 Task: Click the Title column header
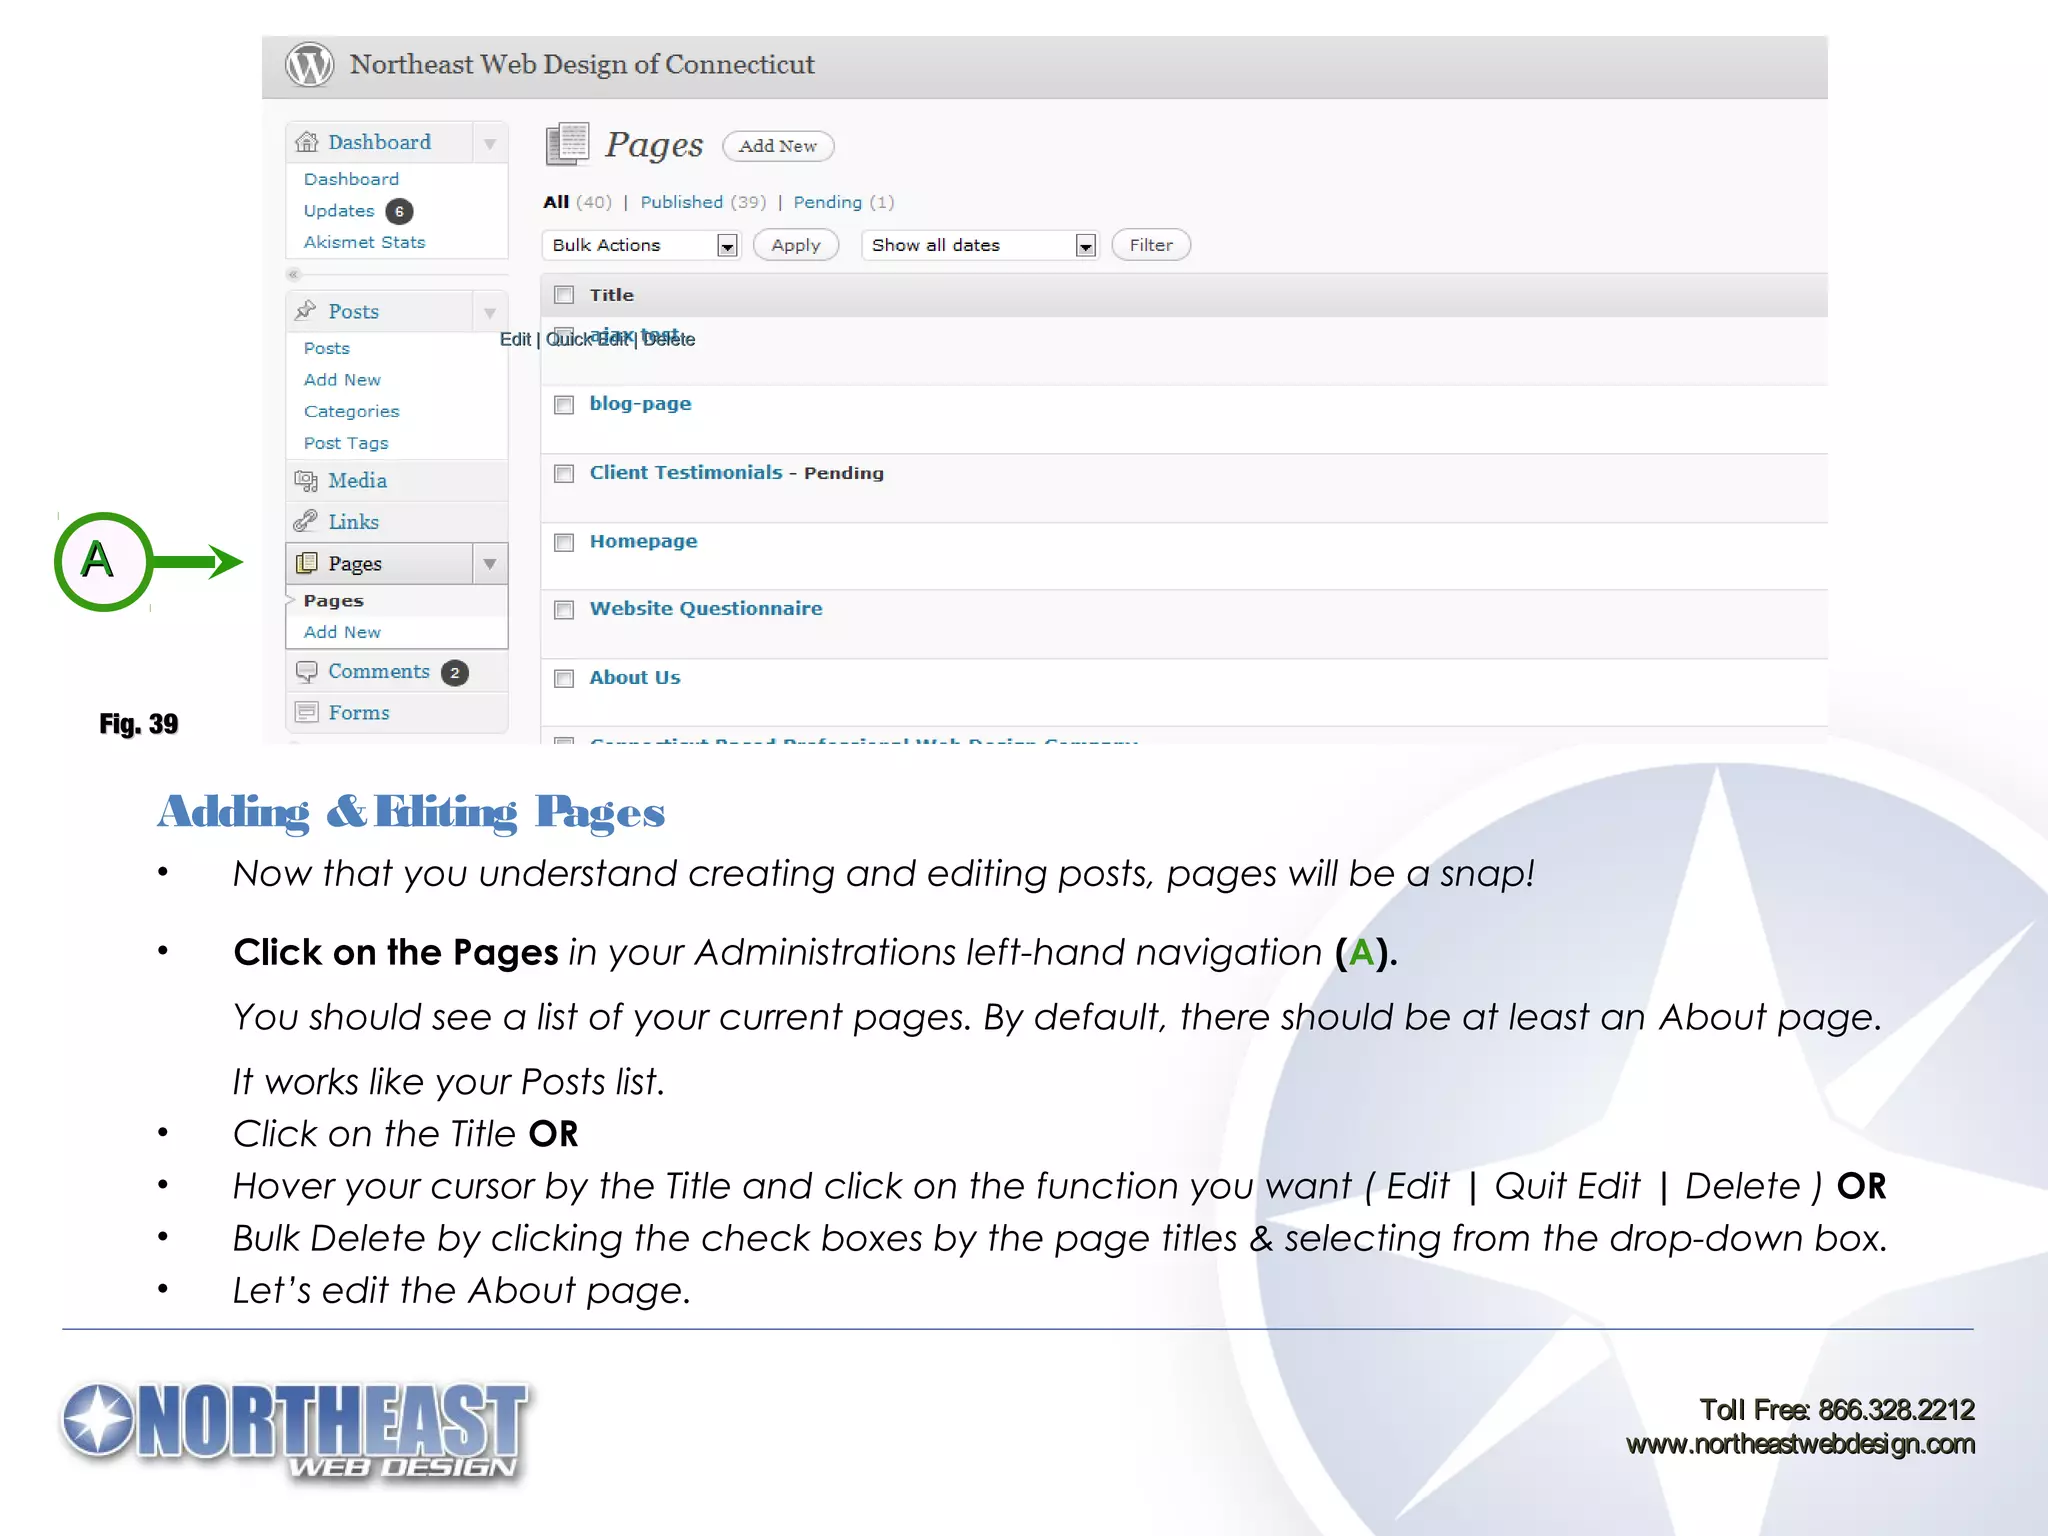[611, 295]
